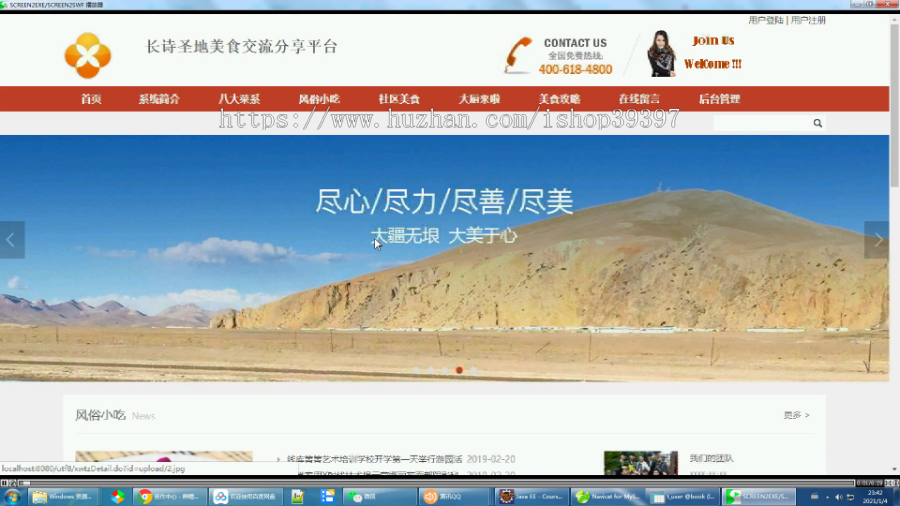Screen dimensions: 900x506
Task: Click the team photo thumbnail
Action: tap(641, 463)
